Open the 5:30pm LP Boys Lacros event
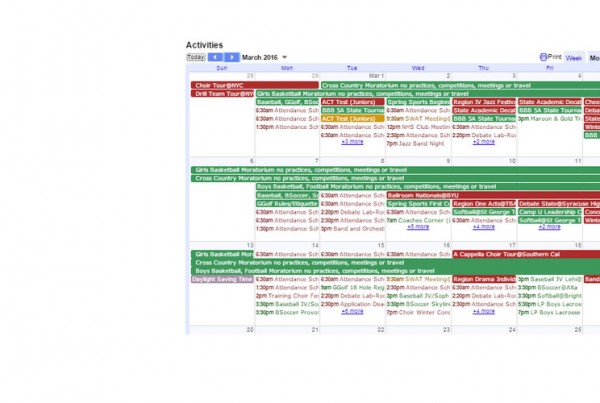The image size is (600, 403). click(549, 304)
